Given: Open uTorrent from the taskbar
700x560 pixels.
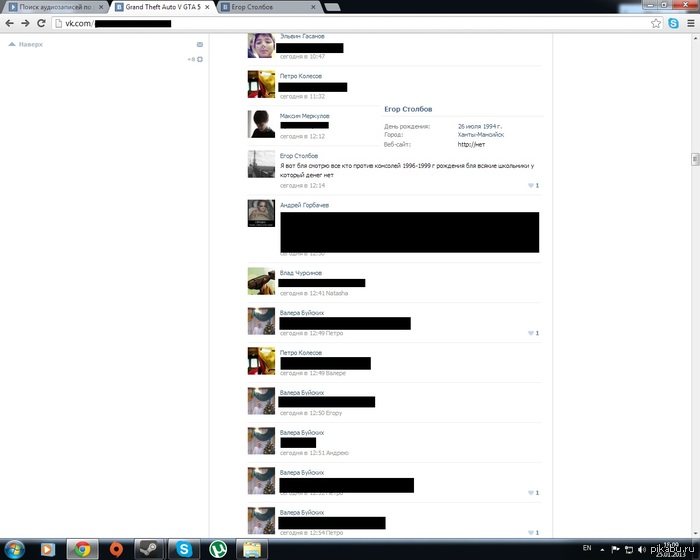Looking at the screenshot, I should [x=218, y=548].
